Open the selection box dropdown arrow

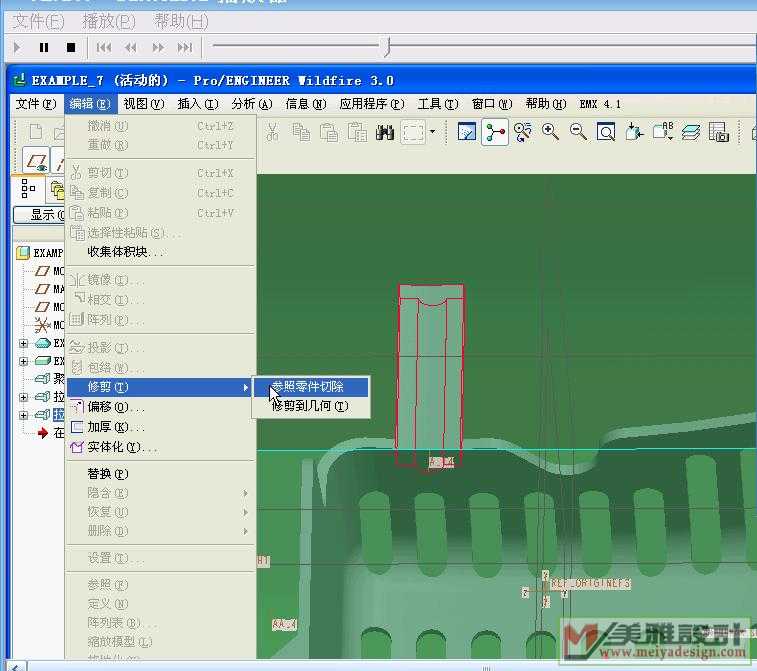tap(433, 131)
